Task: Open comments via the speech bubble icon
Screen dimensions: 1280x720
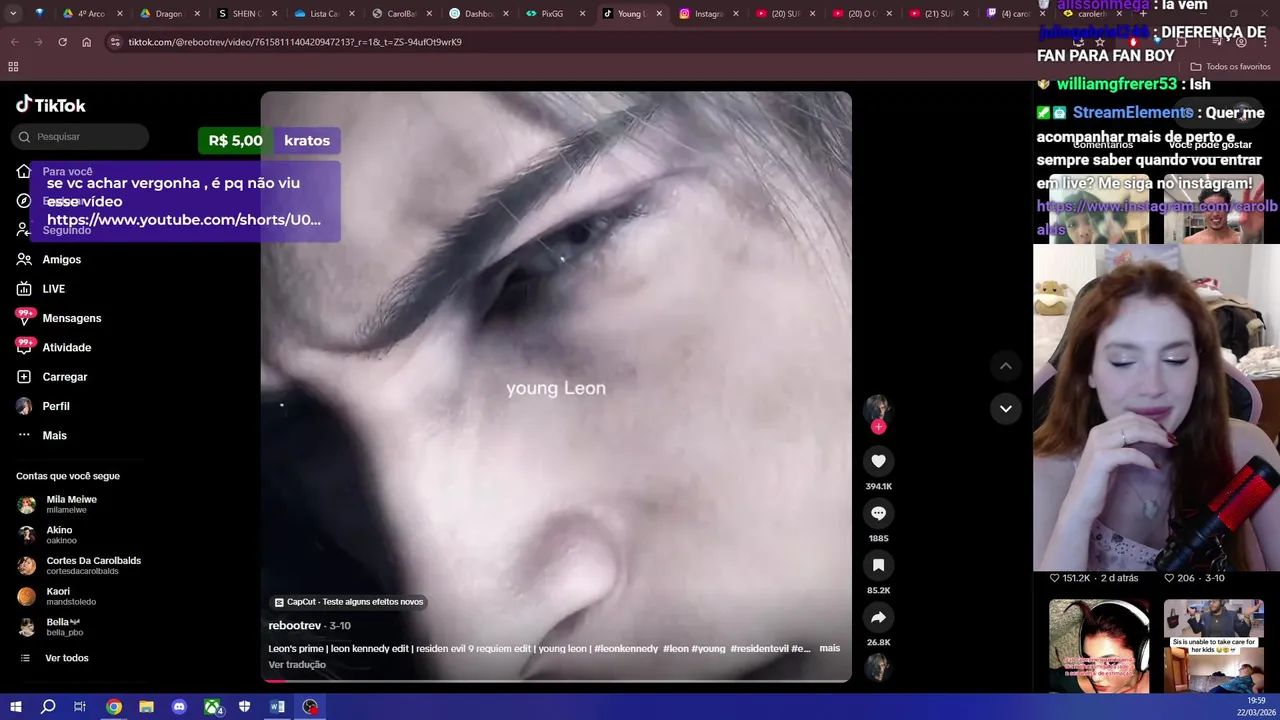Action: click(x=878, y=513)
